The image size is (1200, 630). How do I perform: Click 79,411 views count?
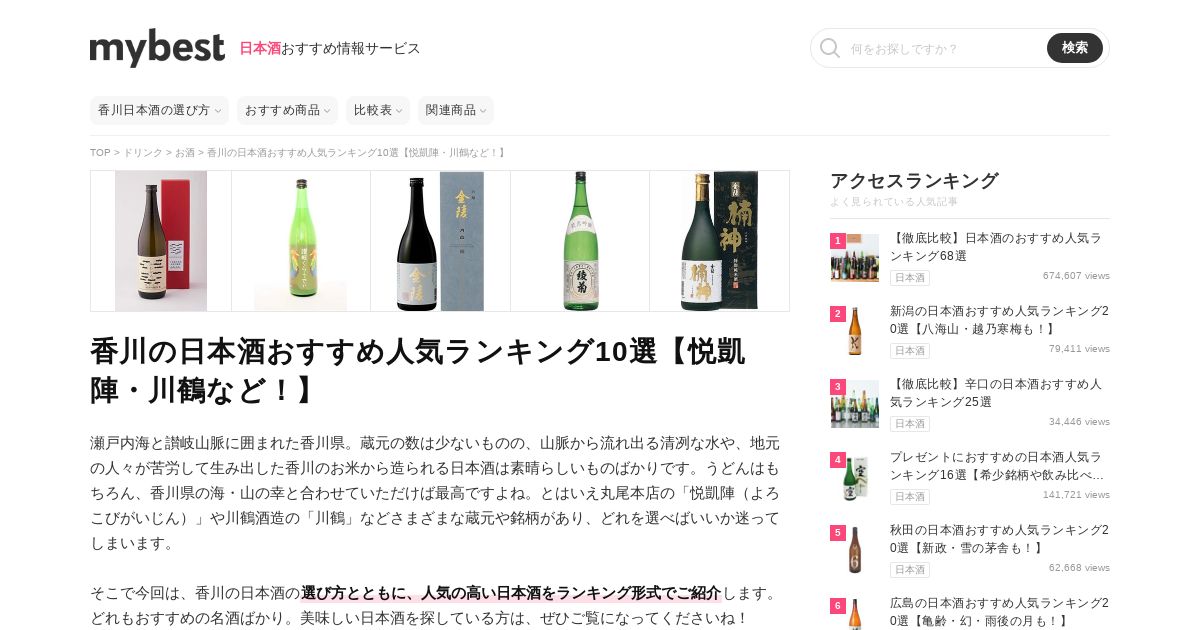(1079, 349)
